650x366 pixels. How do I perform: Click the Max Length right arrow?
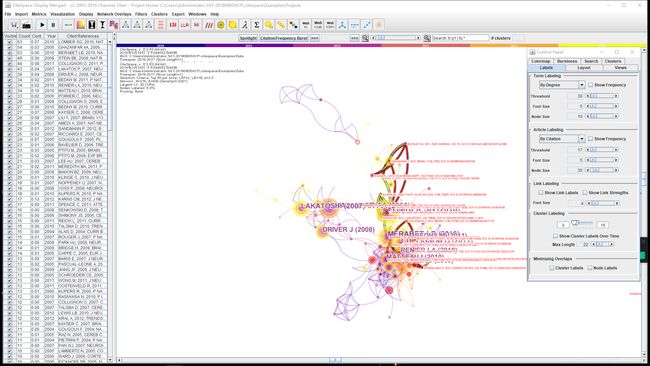[611, 245]
